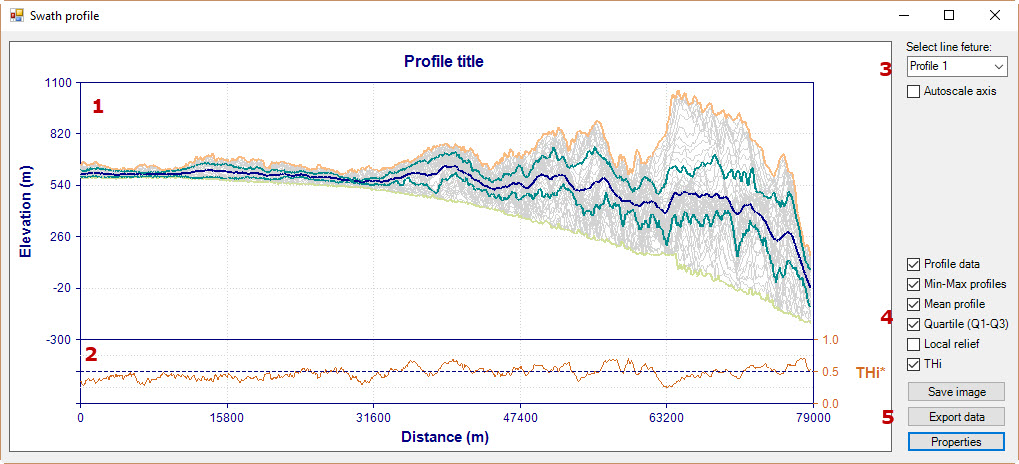
Task: Click the Swath profile title bar text
Action: coord(64,16)
